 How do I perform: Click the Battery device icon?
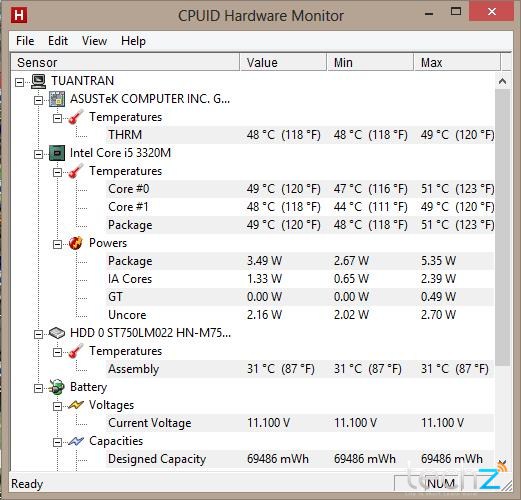[x=57, y=387]
